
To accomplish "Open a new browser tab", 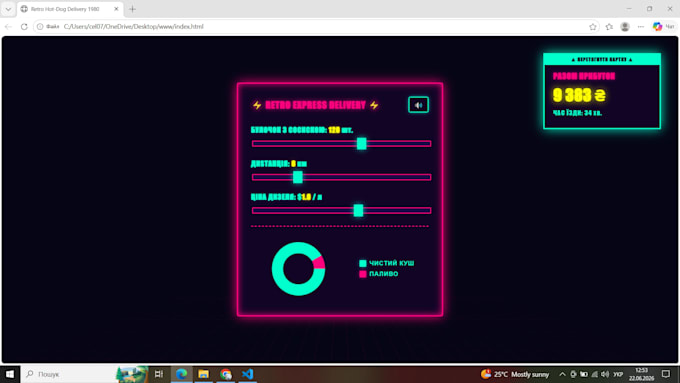I will [132, 9].
